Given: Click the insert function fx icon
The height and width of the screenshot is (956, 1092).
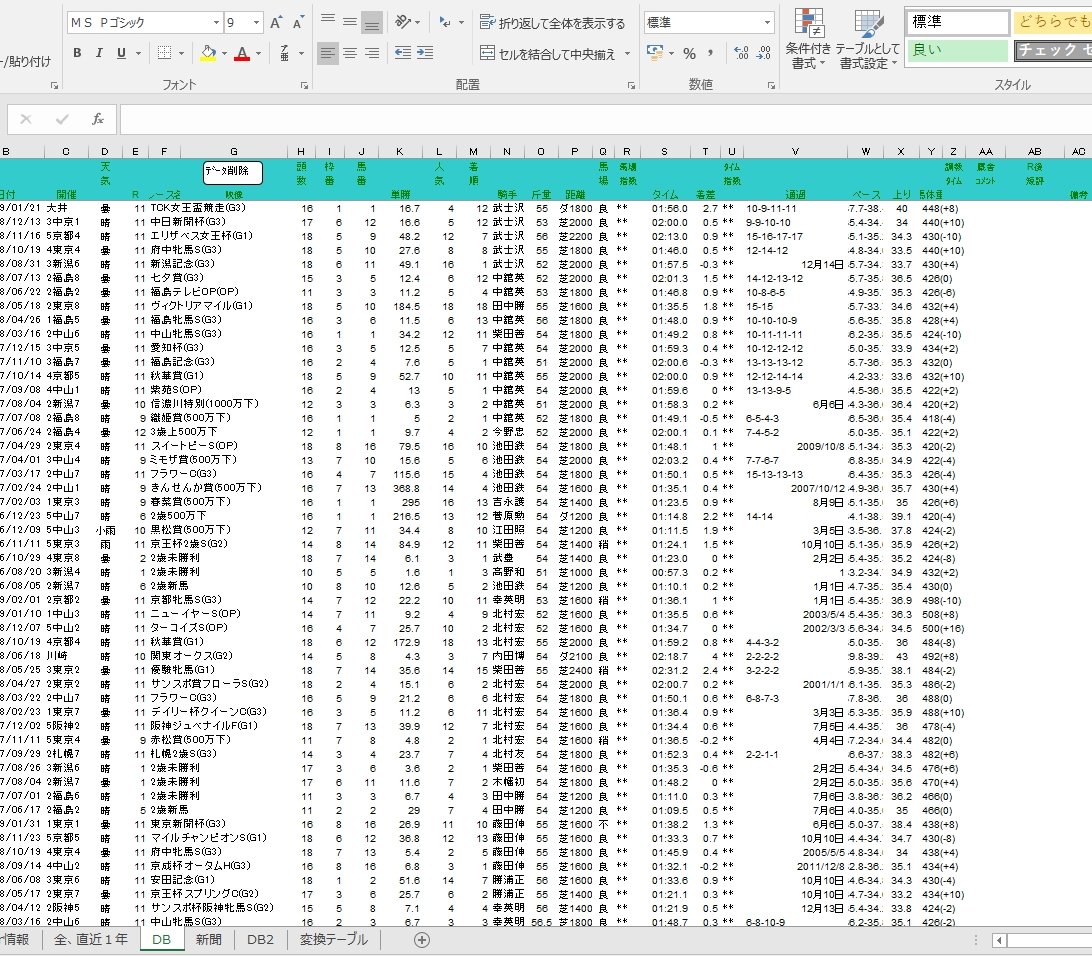Looking at the screenshot, I should click(x=98, y=119).
